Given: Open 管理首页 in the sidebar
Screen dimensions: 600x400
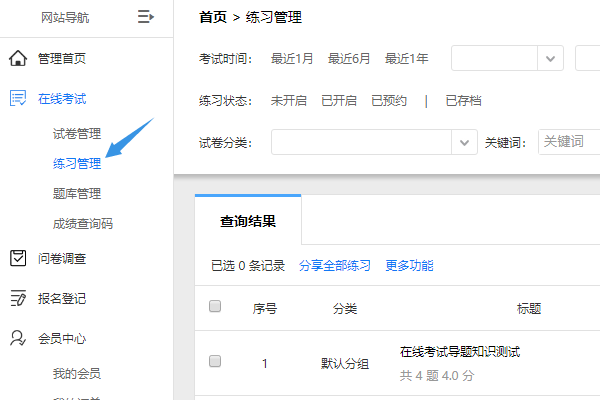Looking at the screenshot, I should tap(62, 59).
